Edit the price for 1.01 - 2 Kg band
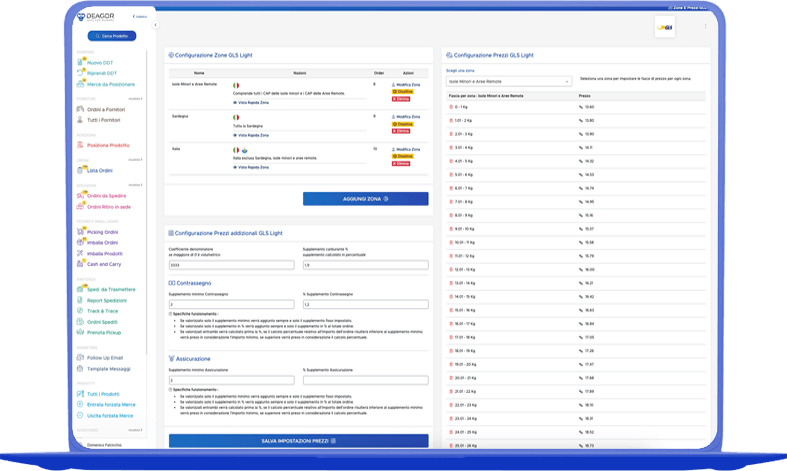The width and height of the screenshot is (787, 471). click(x=581, y=121)
